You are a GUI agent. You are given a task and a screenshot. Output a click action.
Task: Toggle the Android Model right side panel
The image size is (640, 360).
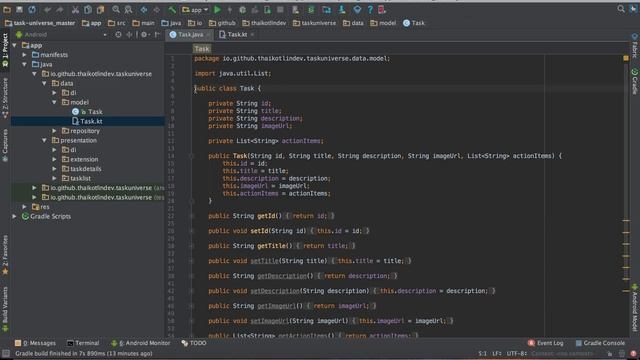[635, 309]
